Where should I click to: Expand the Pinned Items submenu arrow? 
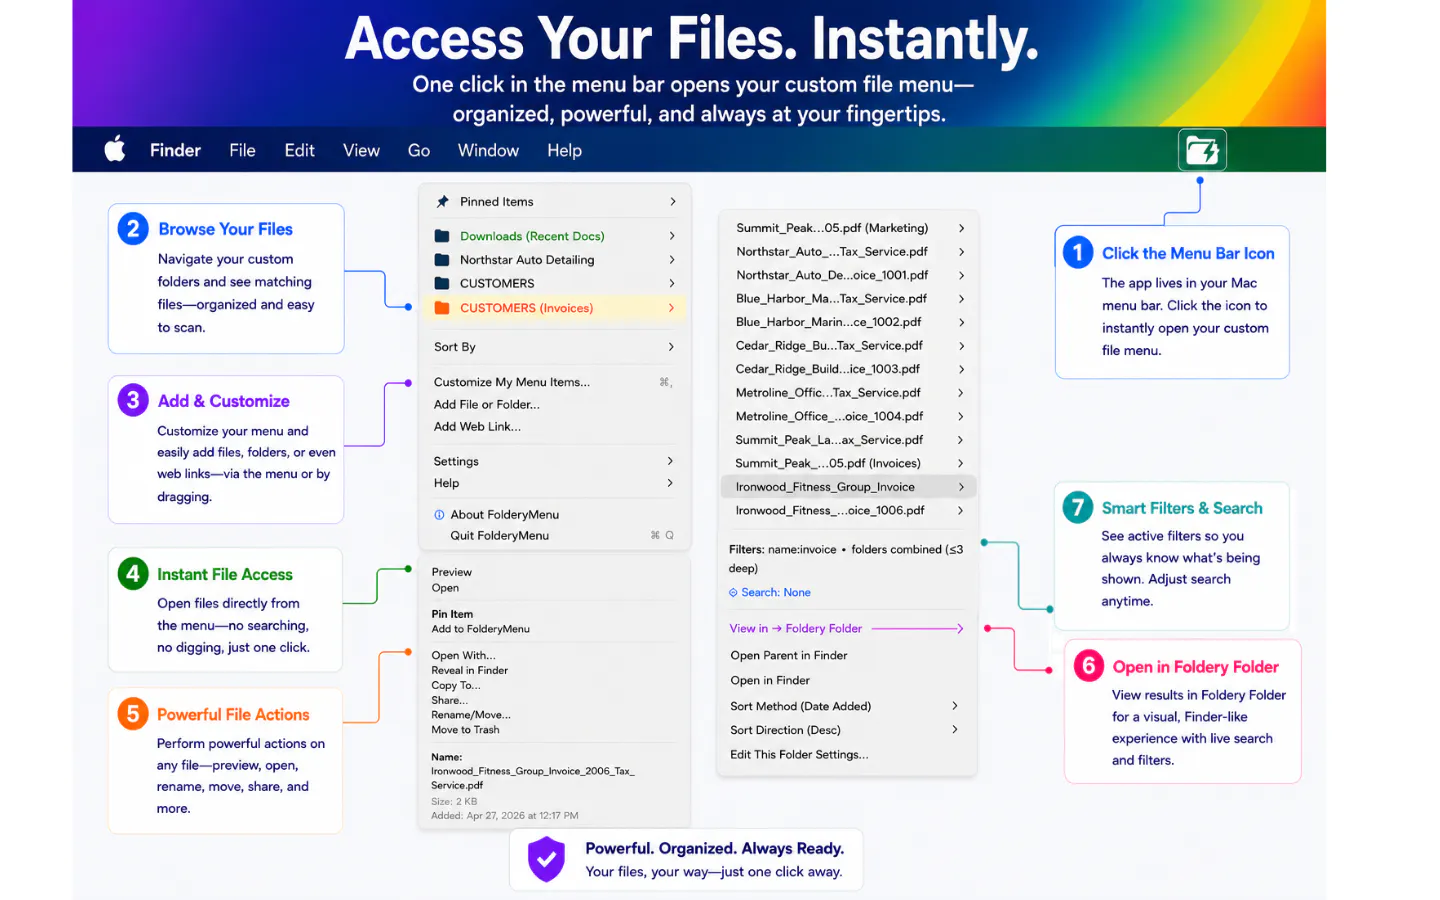point(672,202)
